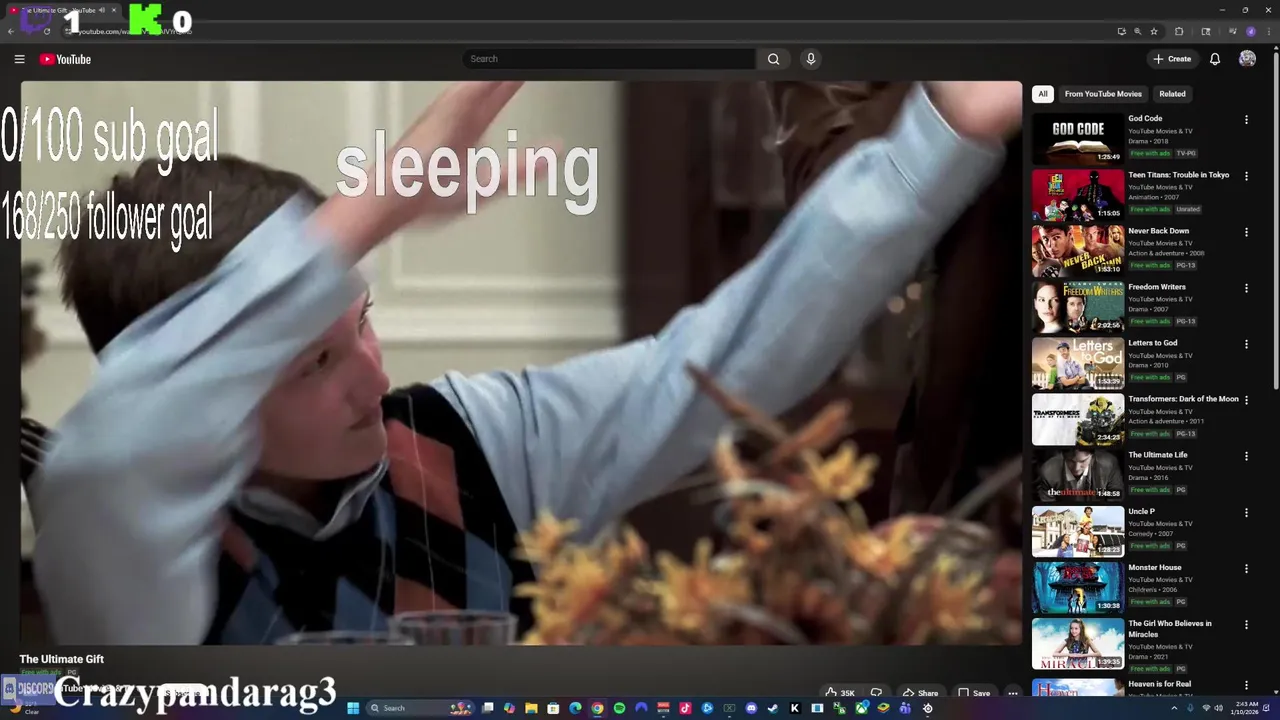Click the zoom magnifier in address bar
This screenshot has height=720, width=1280.
[1137, 31]
